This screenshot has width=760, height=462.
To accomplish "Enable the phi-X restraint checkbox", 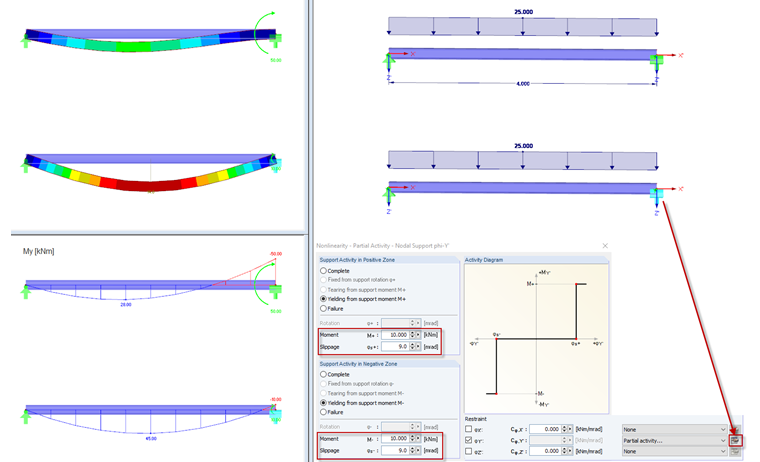I will (x=468, y=429).
